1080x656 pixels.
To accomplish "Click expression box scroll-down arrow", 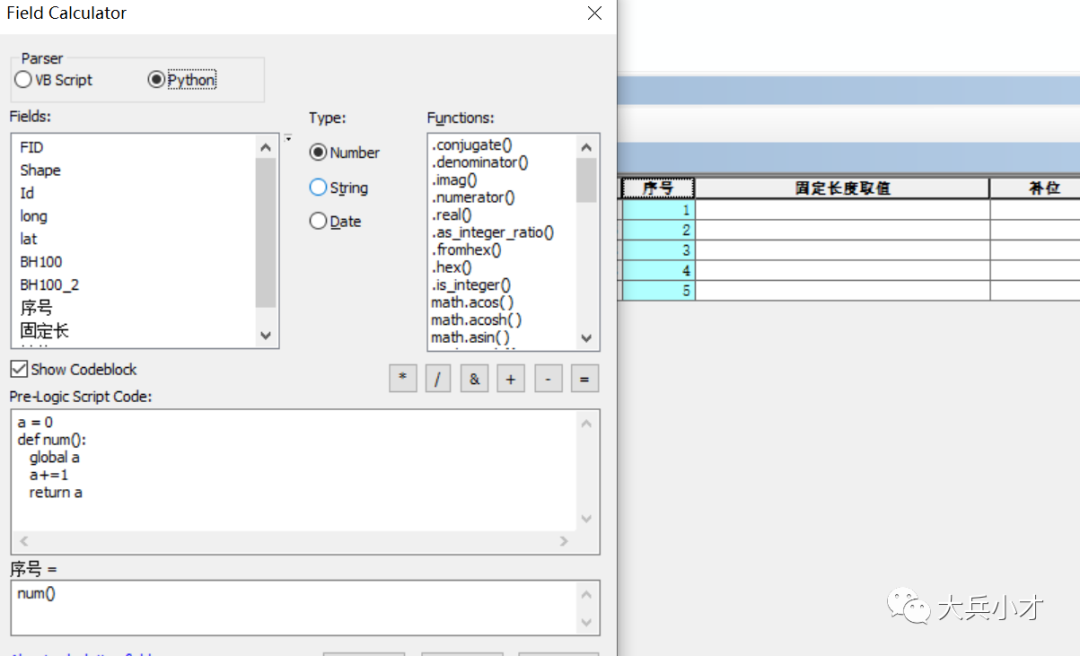I will point(586,622).
